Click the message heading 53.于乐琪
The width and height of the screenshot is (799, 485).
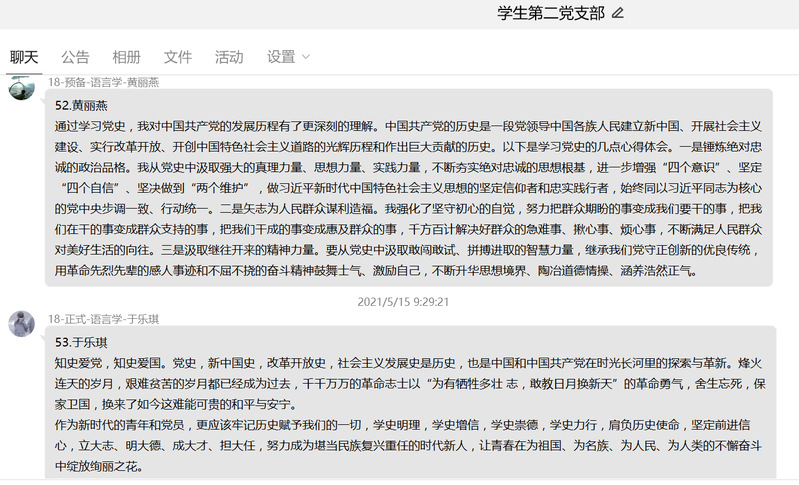(81, 342)
